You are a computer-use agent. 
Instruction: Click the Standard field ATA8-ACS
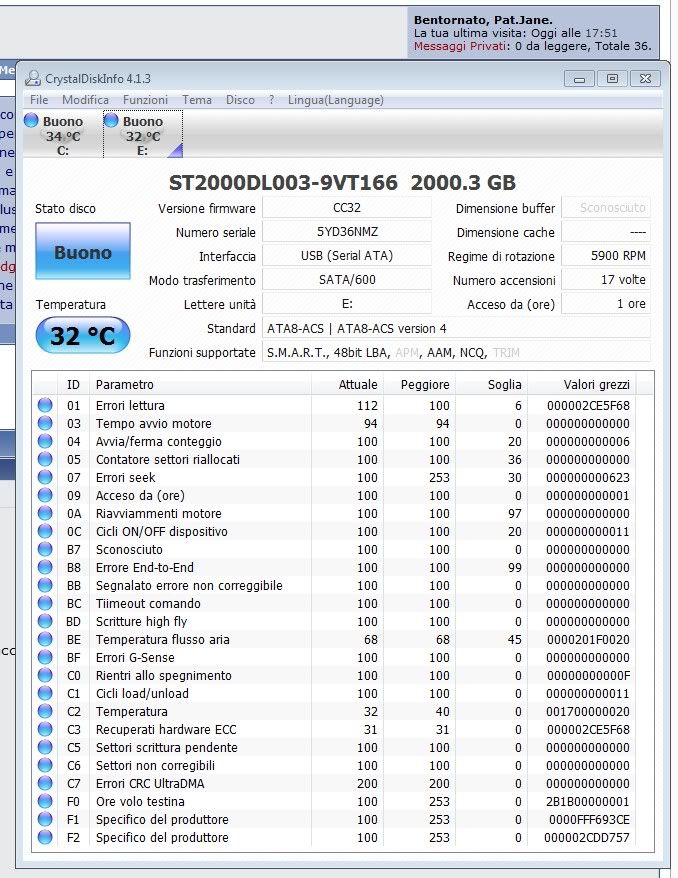[x=456, y=329]
